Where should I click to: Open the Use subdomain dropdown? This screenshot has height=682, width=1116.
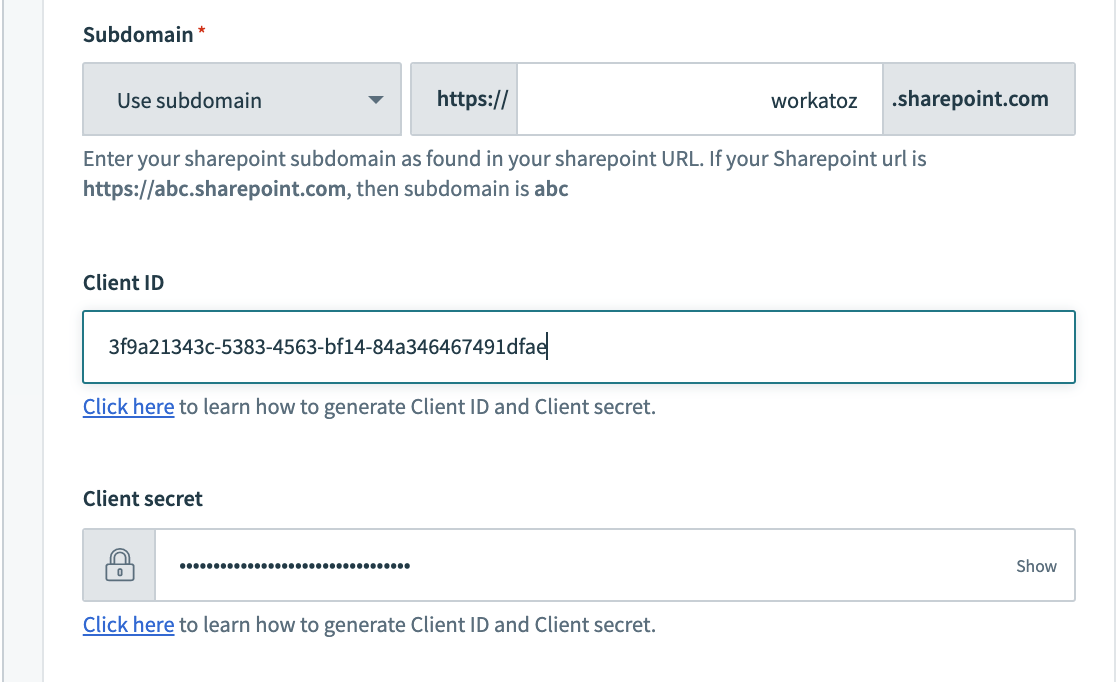pyautogui.click(x=240, y=100)
